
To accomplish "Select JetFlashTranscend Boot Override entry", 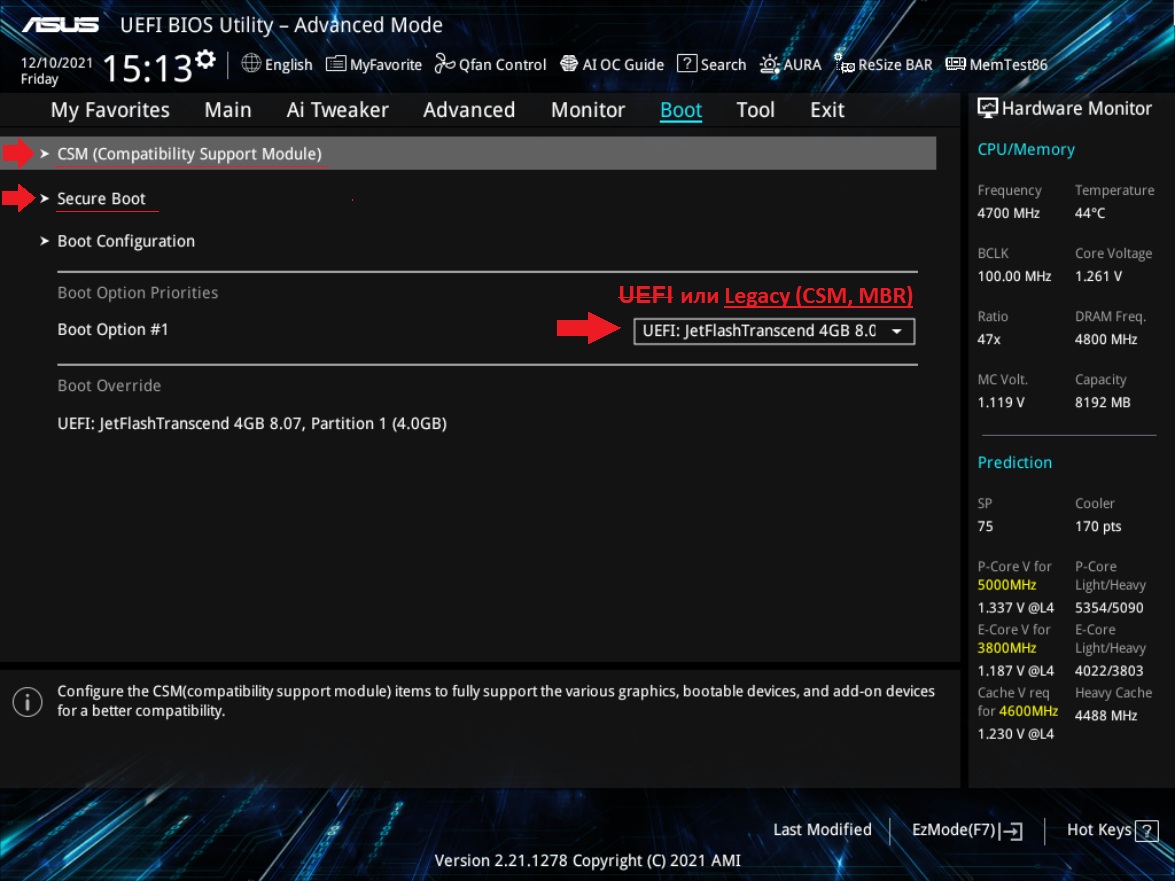I will click(252, 424).
